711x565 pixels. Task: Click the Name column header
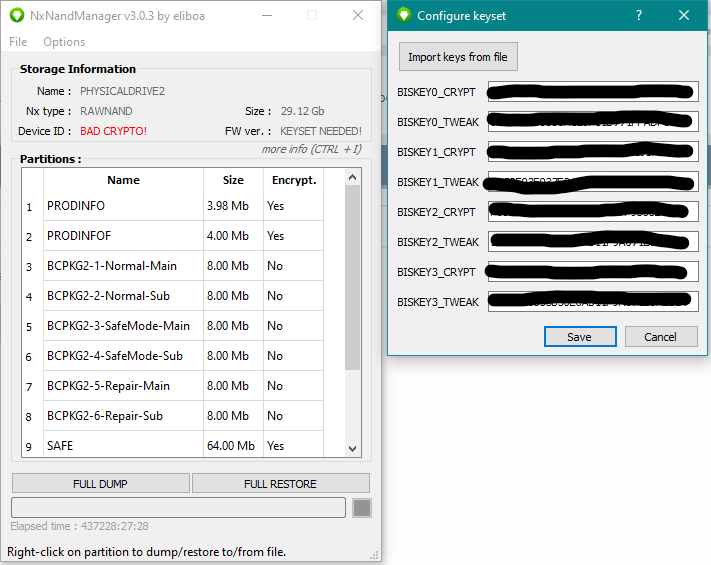(x=123, y=180)
